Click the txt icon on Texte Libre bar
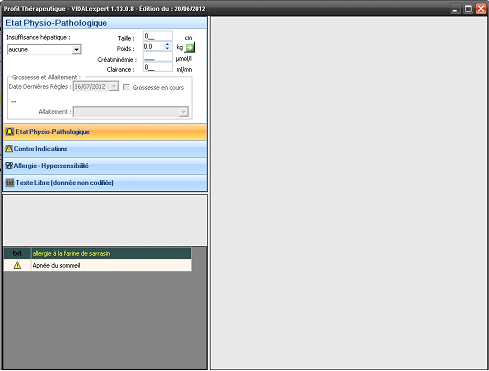Screen dimensions: 489x371 tap(10, 183)
